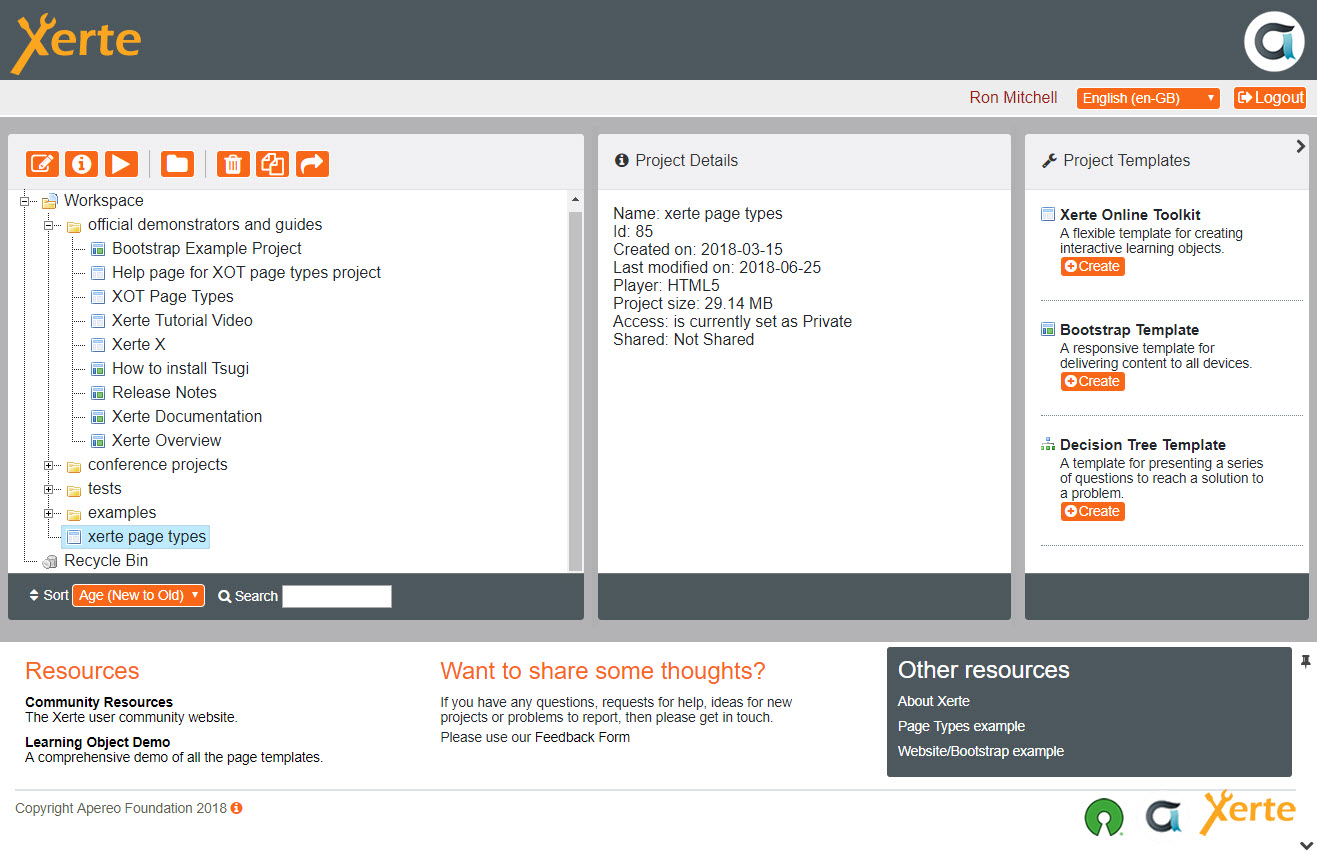The height and width of the screenshot is (856, 1317).
Task: Duplicate project with the copy icon
Action: pyautogui.click(x=272, y=164)
